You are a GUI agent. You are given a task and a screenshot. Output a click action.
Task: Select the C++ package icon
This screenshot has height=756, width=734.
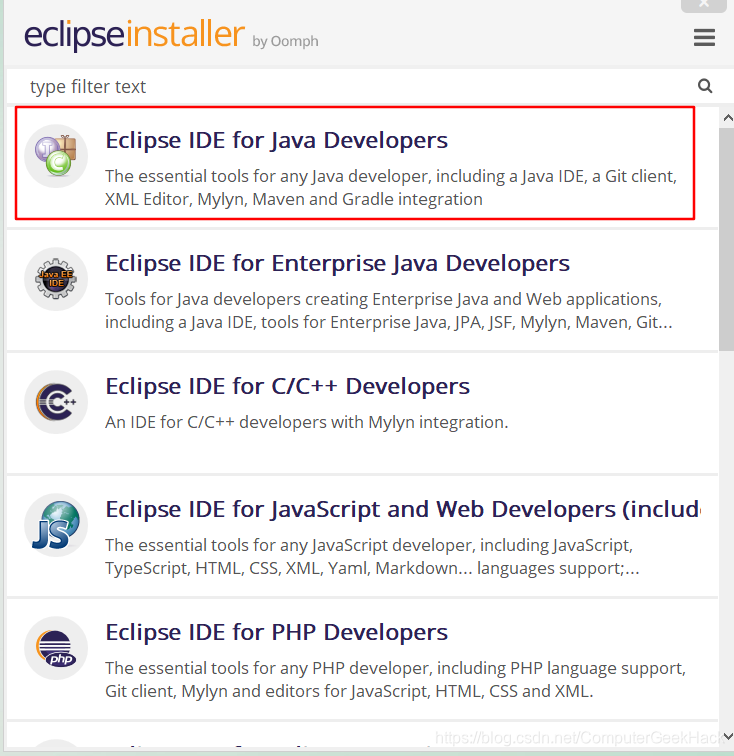tap(56, 402)
